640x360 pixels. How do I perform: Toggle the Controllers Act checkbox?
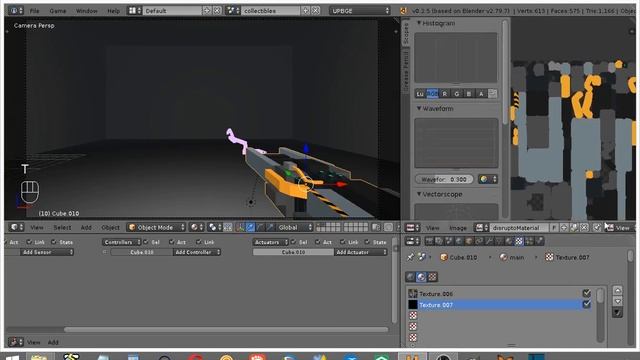click(x=171, y=242)
